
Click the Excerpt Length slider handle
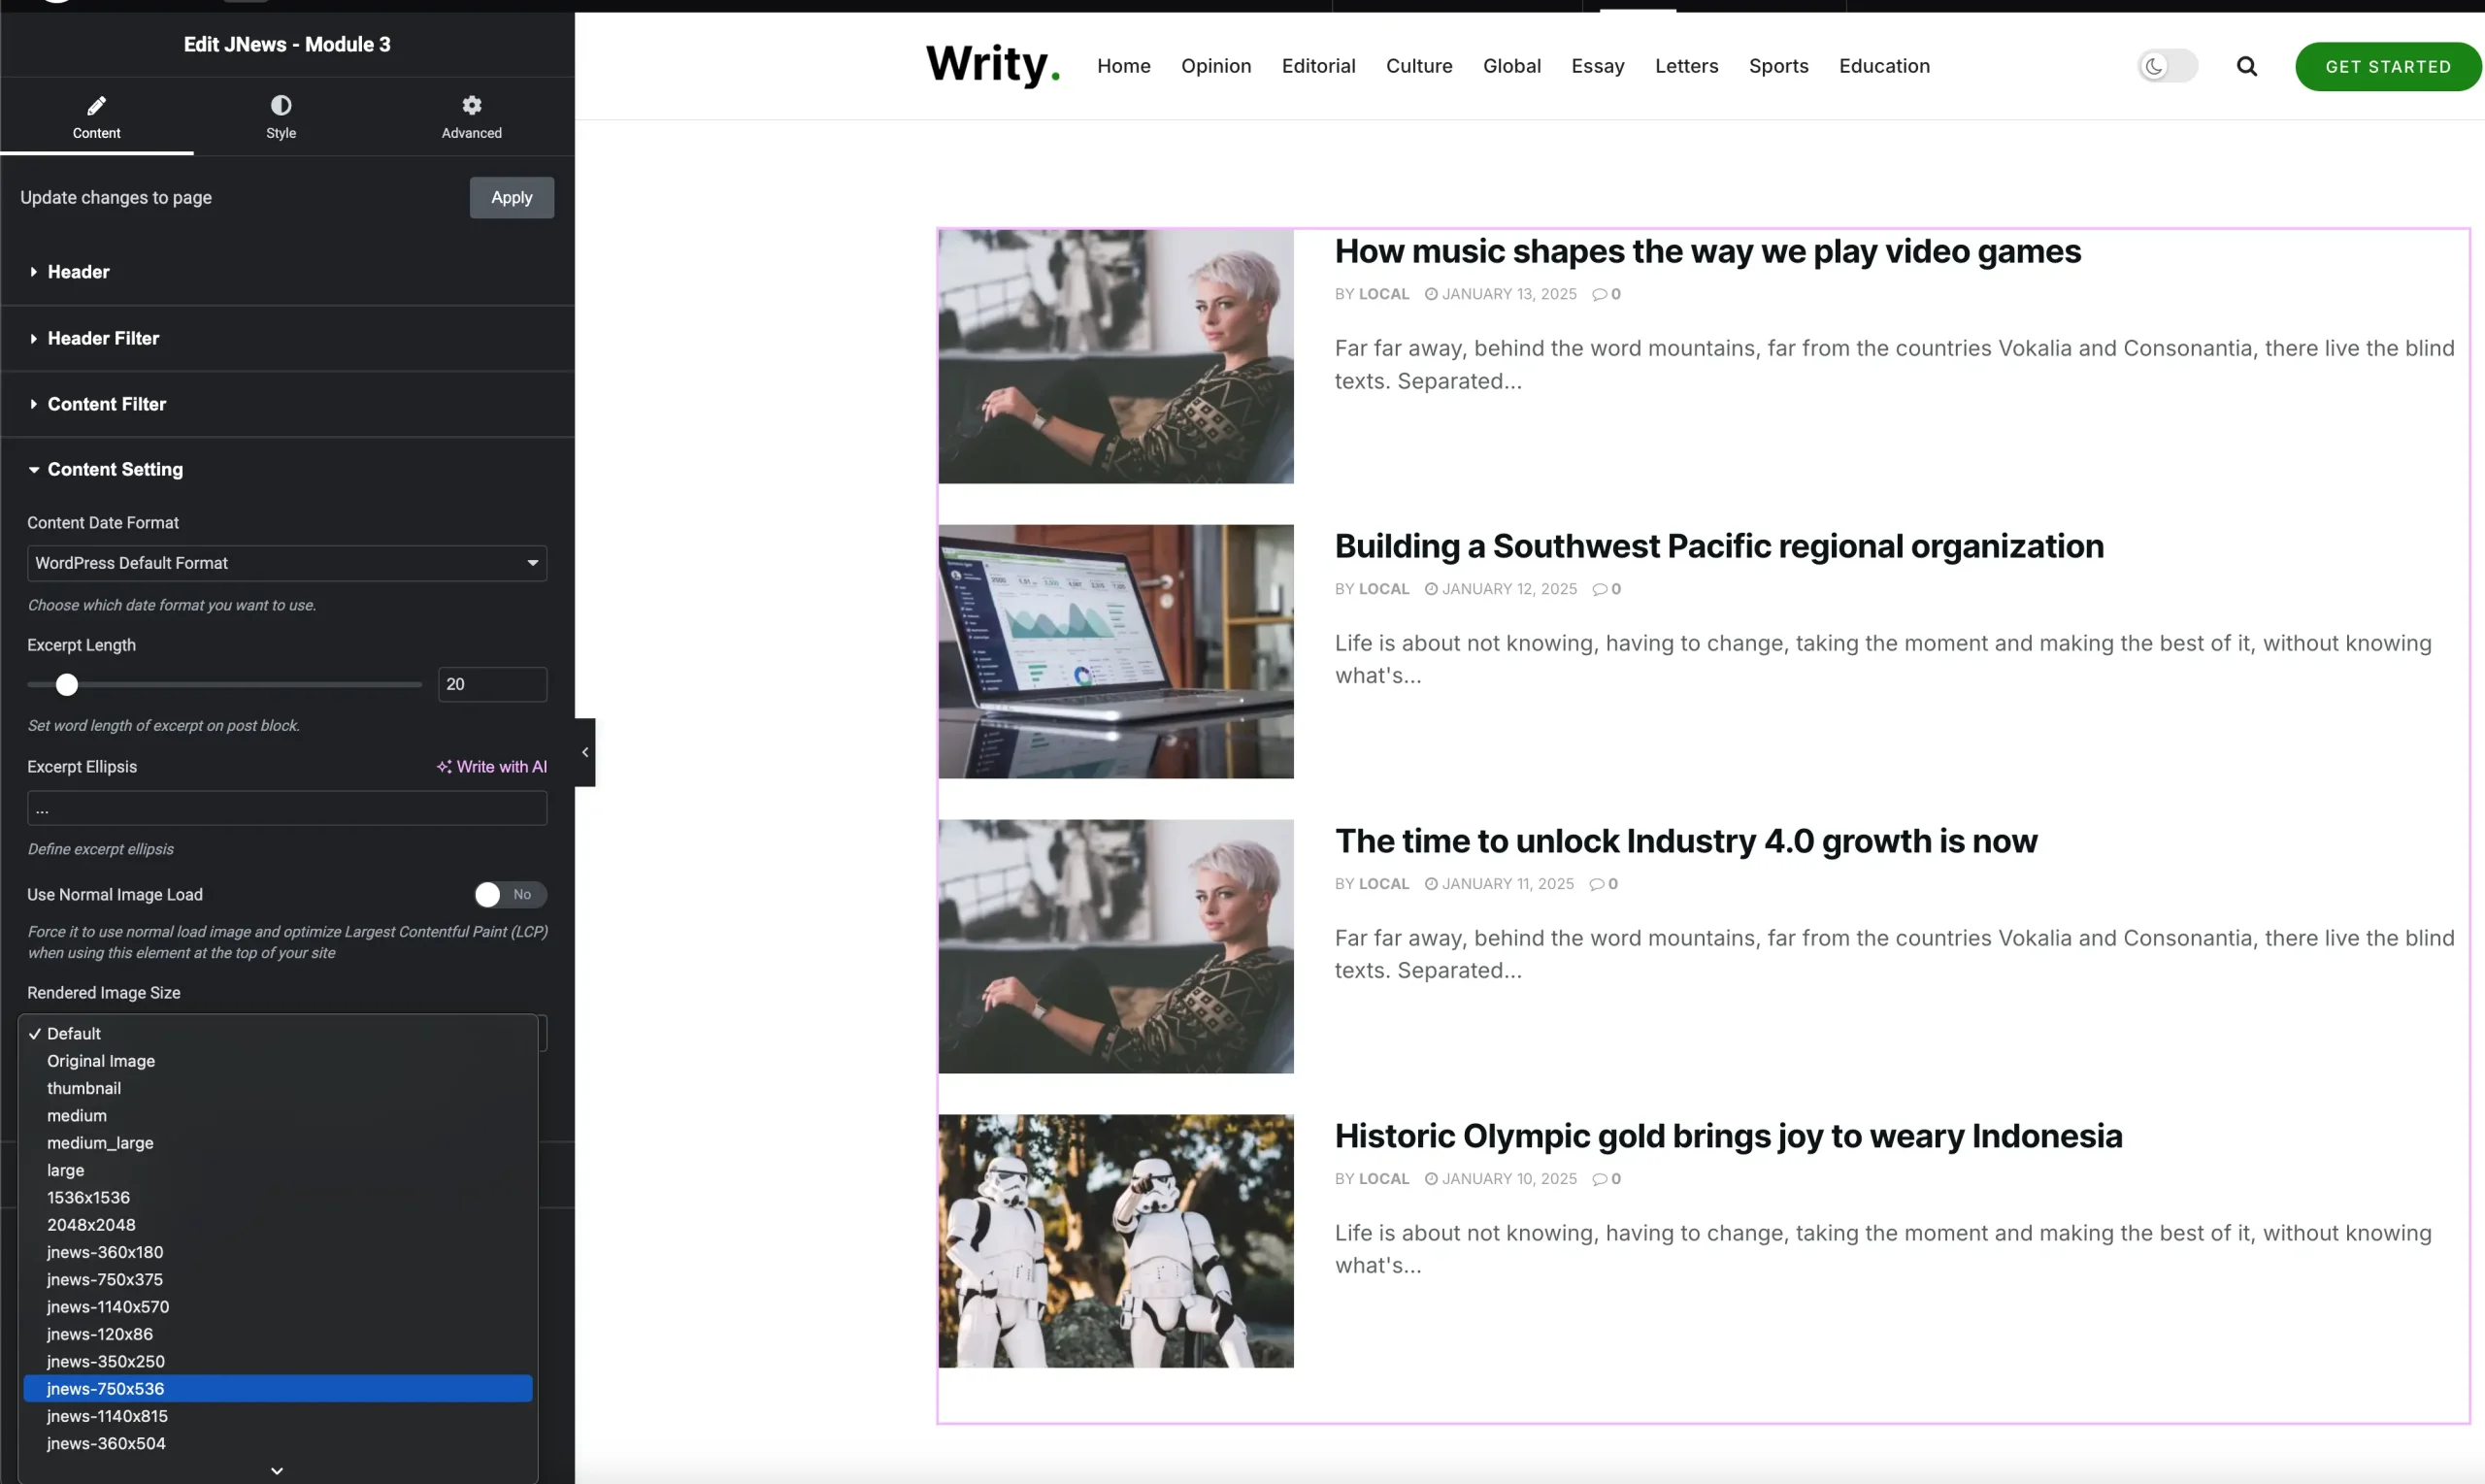click(x=67, y=685)
